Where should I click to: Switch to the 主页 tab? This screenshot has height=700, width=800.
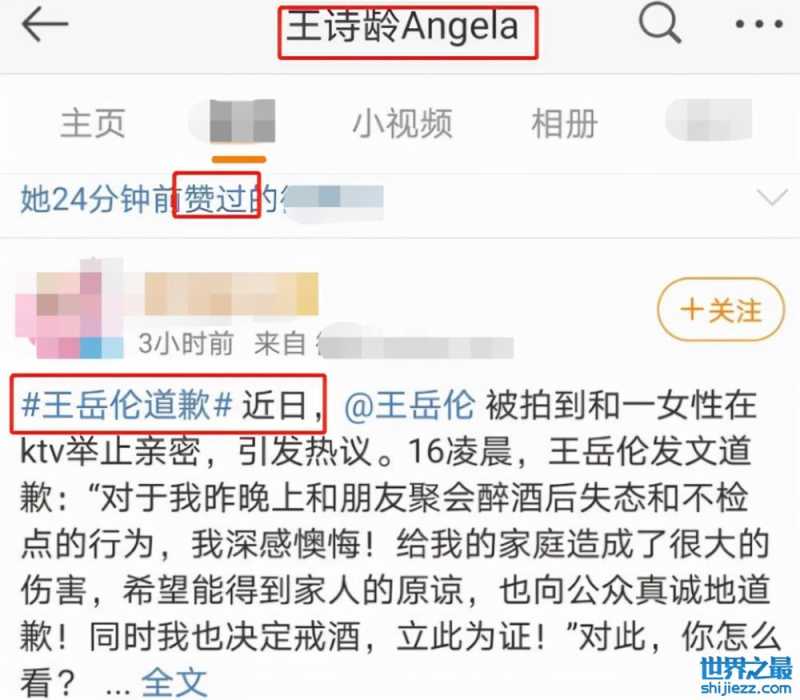click(93, 123)
